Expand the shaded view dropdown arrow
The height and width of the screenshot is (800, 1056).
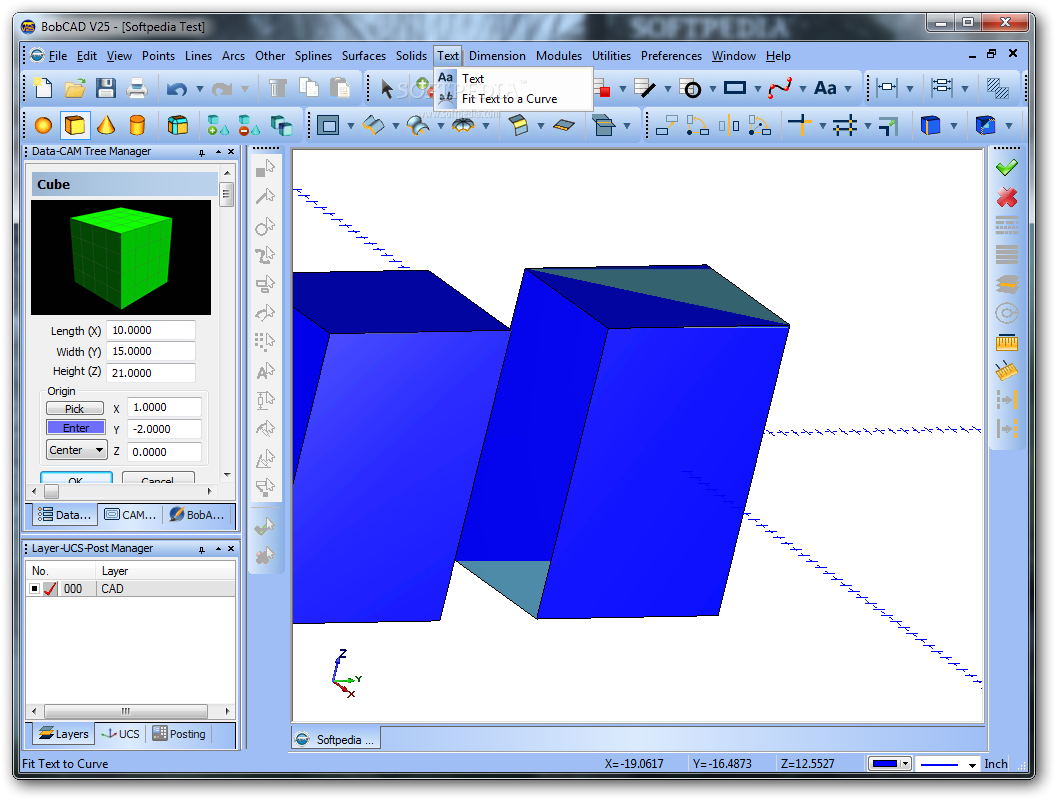tap(954, 126)
